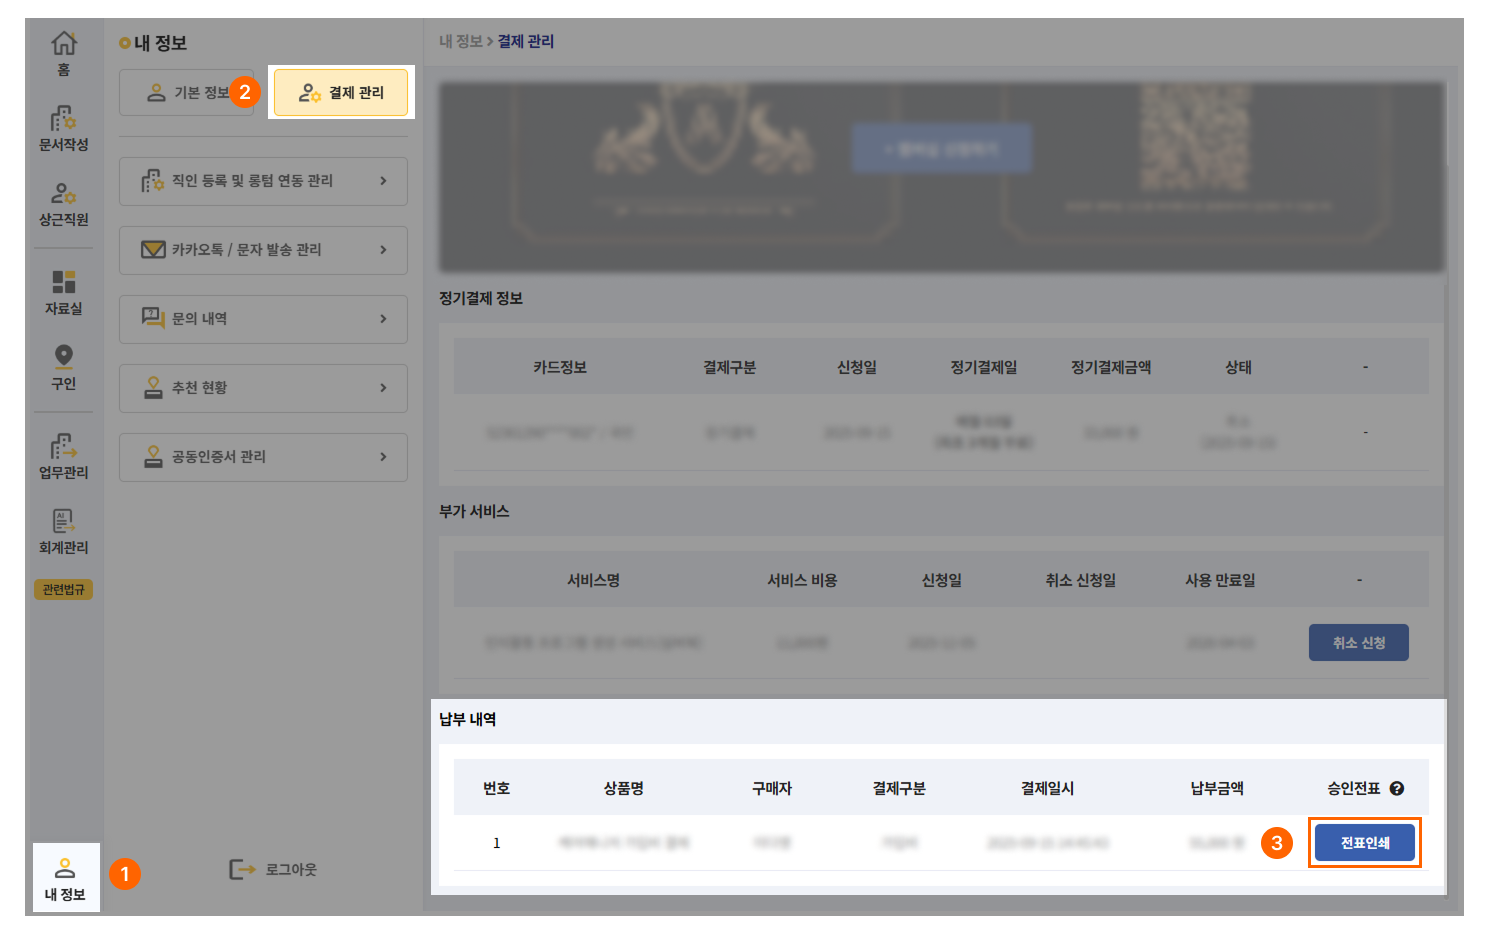Select the 결제 관리 tab
Screen dimensions: 1489x933
click(341, 93)
